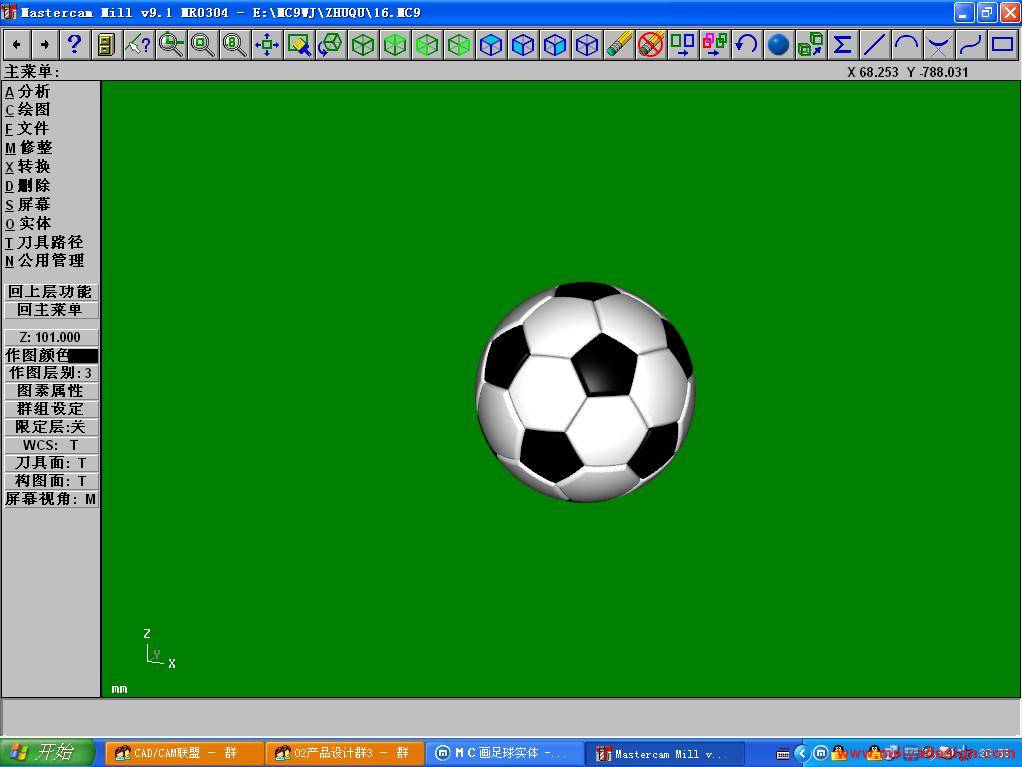The width and height of the screenshot is (1022, 767).
Task: Select the Analyze entity arrow-question icon
Action: (x=138, y=44)
